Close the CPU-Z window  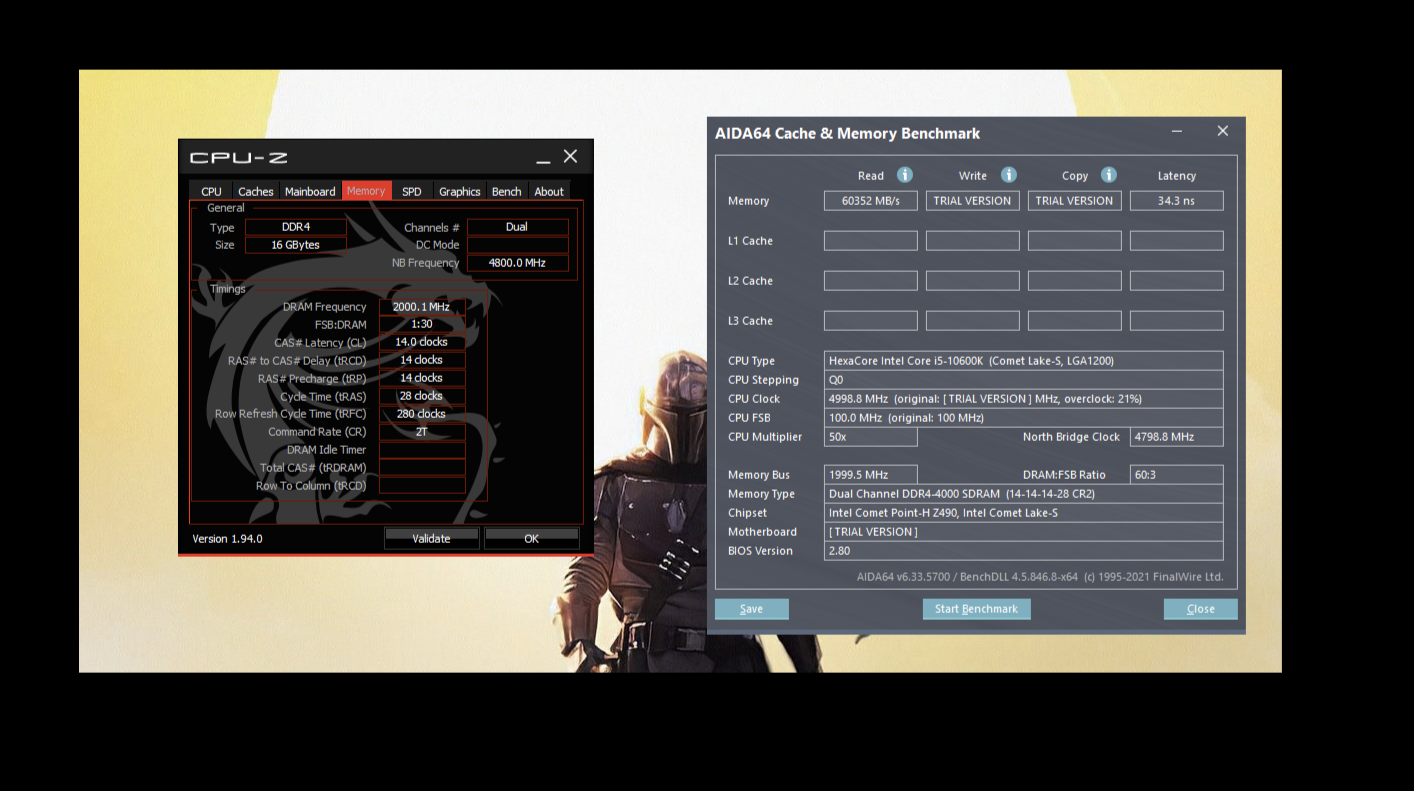[570, 156]
